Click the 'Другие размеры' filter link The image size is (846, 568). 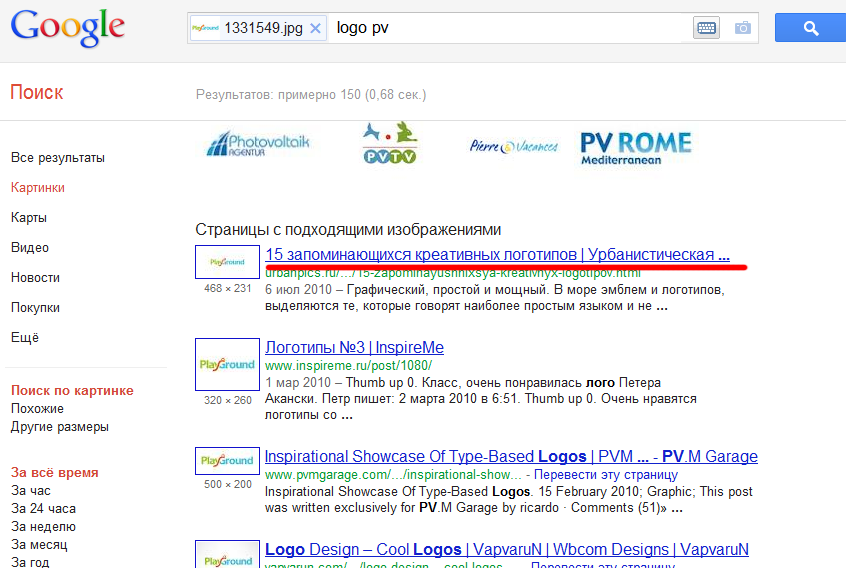[60, 427]
